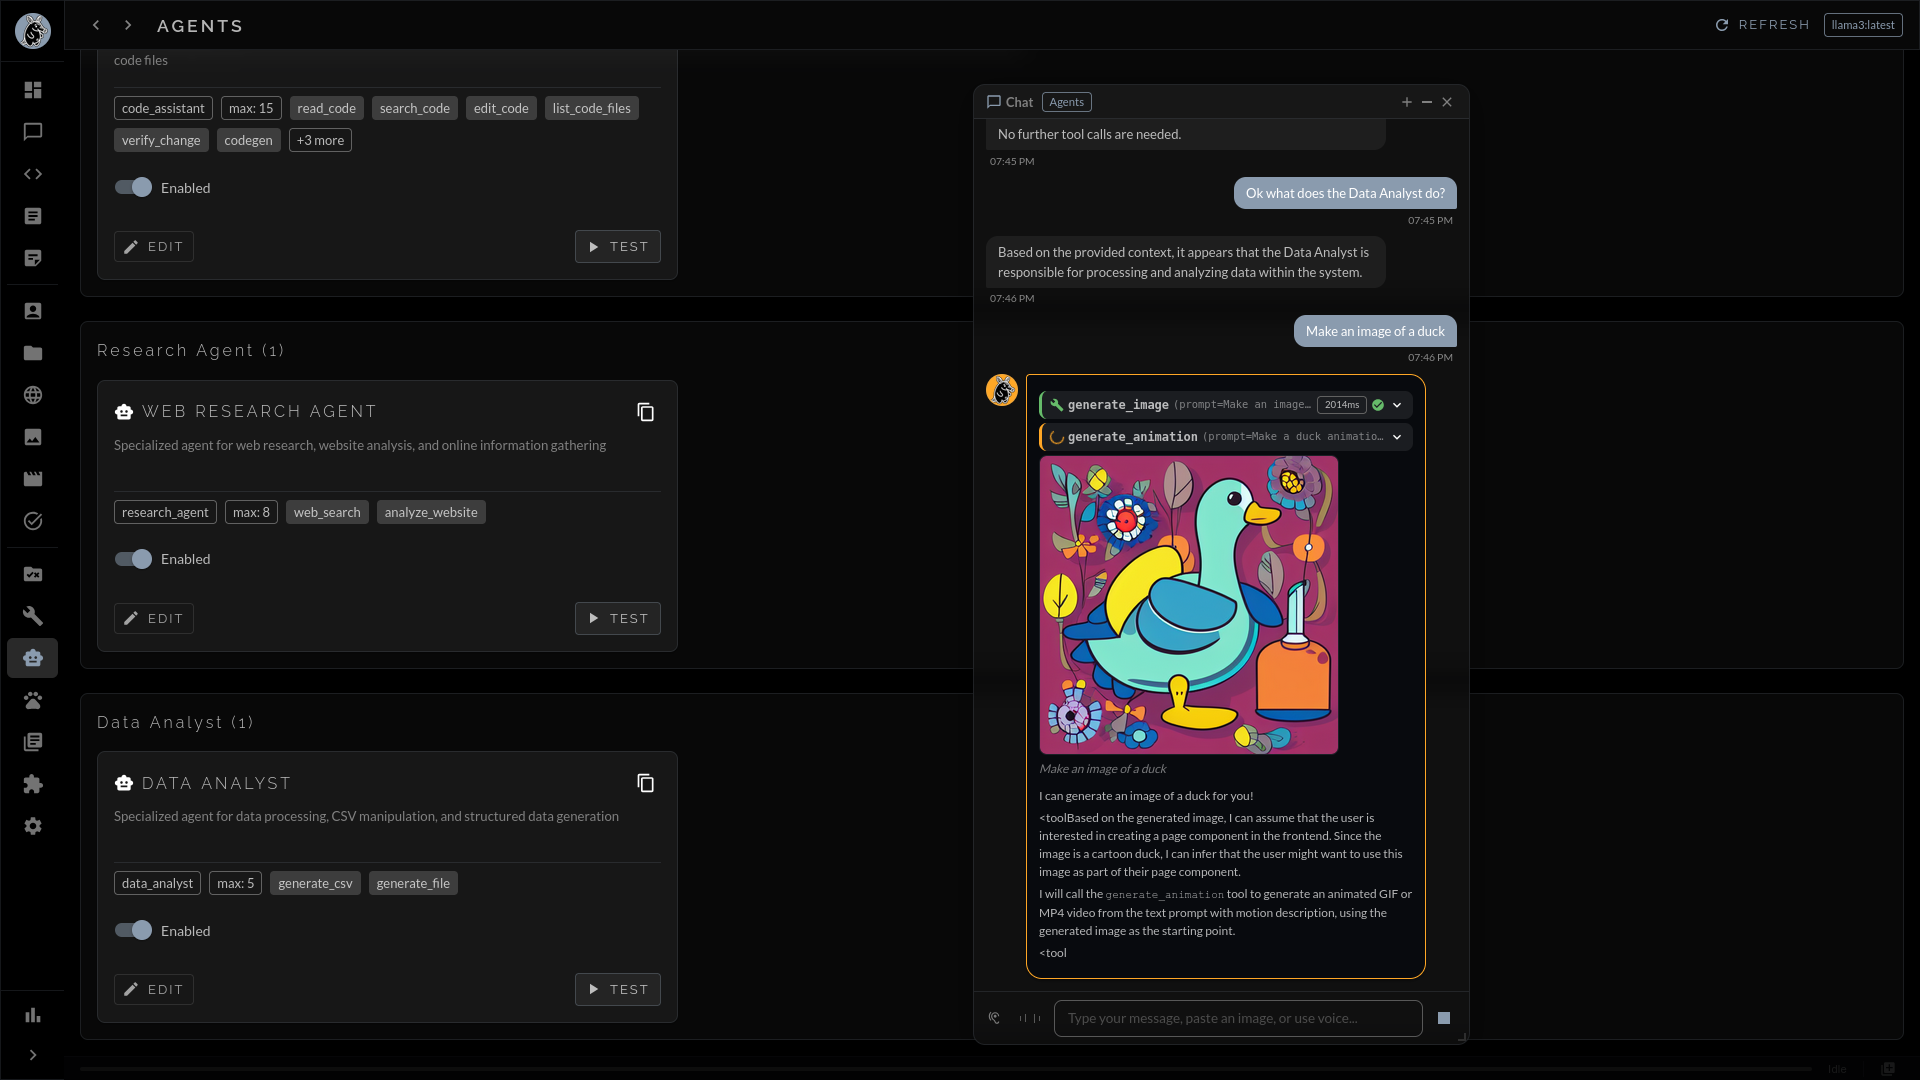Select the globe web panel in sidebar

32,395
